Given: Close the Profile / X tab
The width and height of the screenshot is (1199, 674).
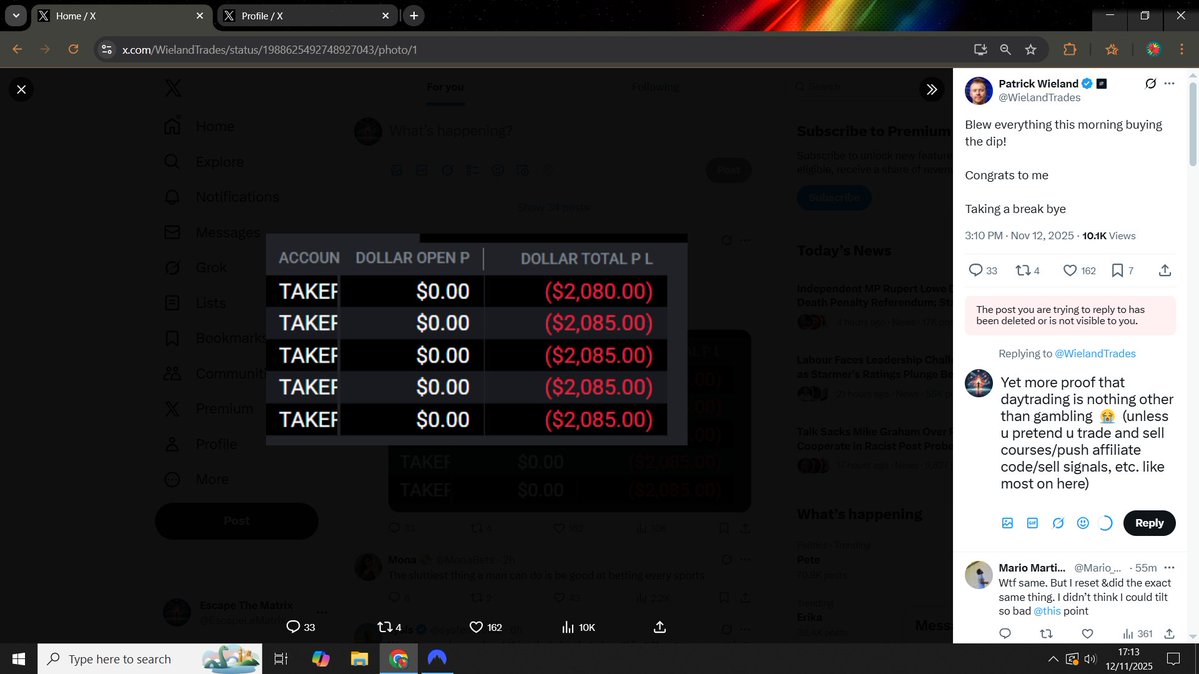Looking at the screenshot, I should 385,15.
